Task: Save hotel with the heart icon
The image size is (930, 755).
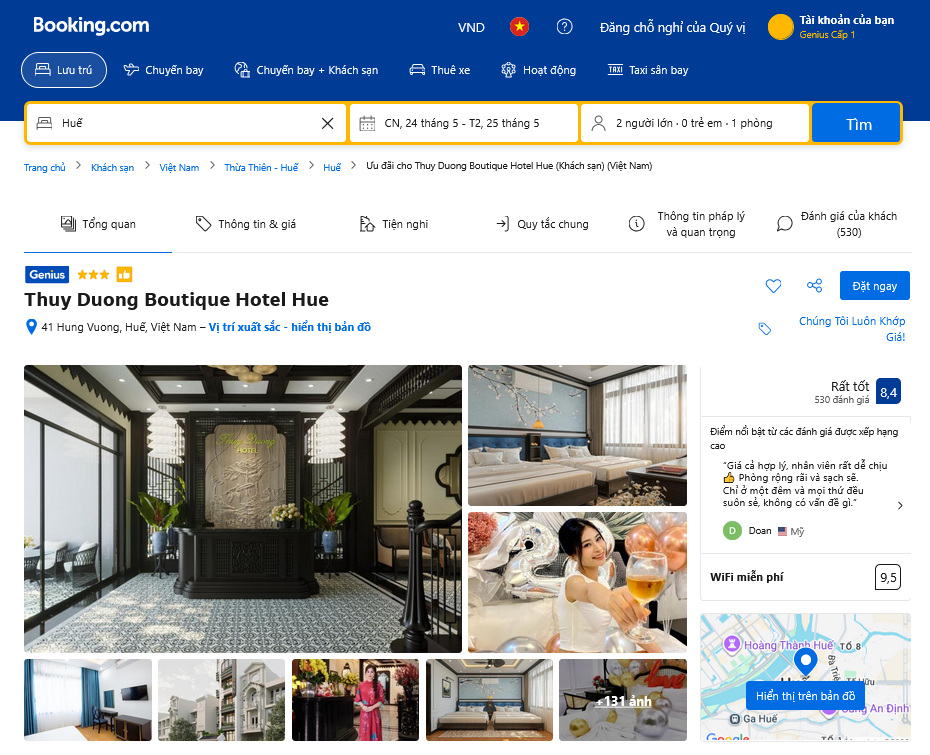Action: click(773, 286)
